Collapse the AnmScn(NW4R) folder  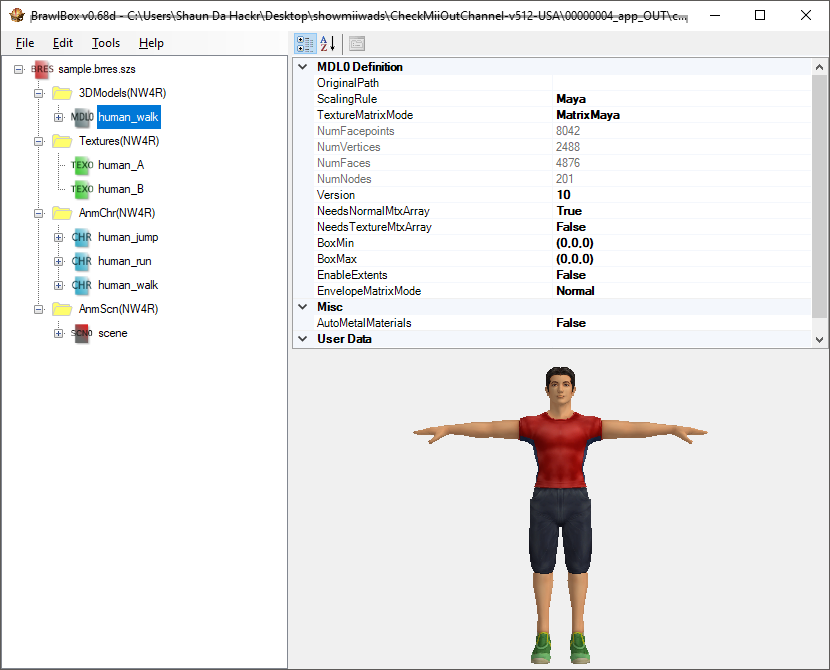39,309
